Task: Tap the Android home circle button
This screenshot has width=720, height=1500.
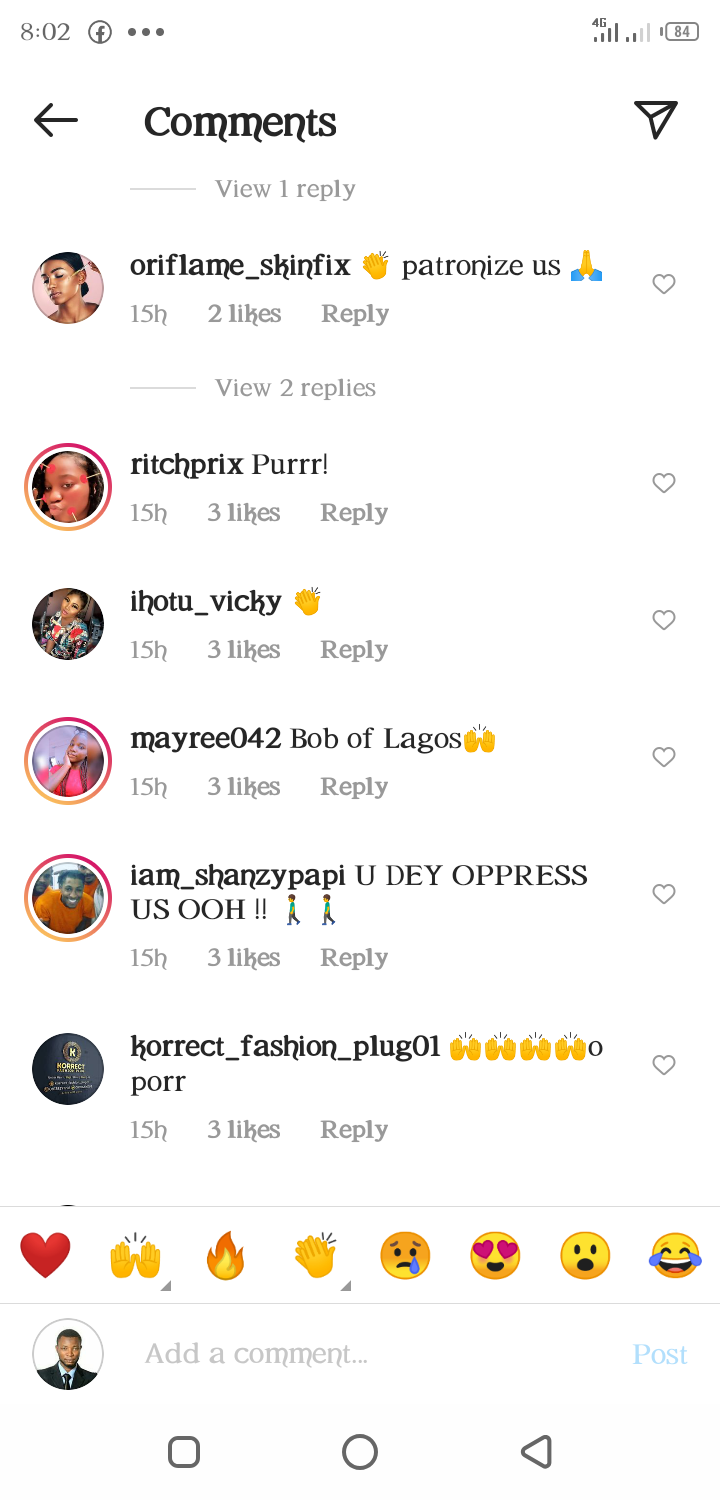Action: click(360, 1451)
